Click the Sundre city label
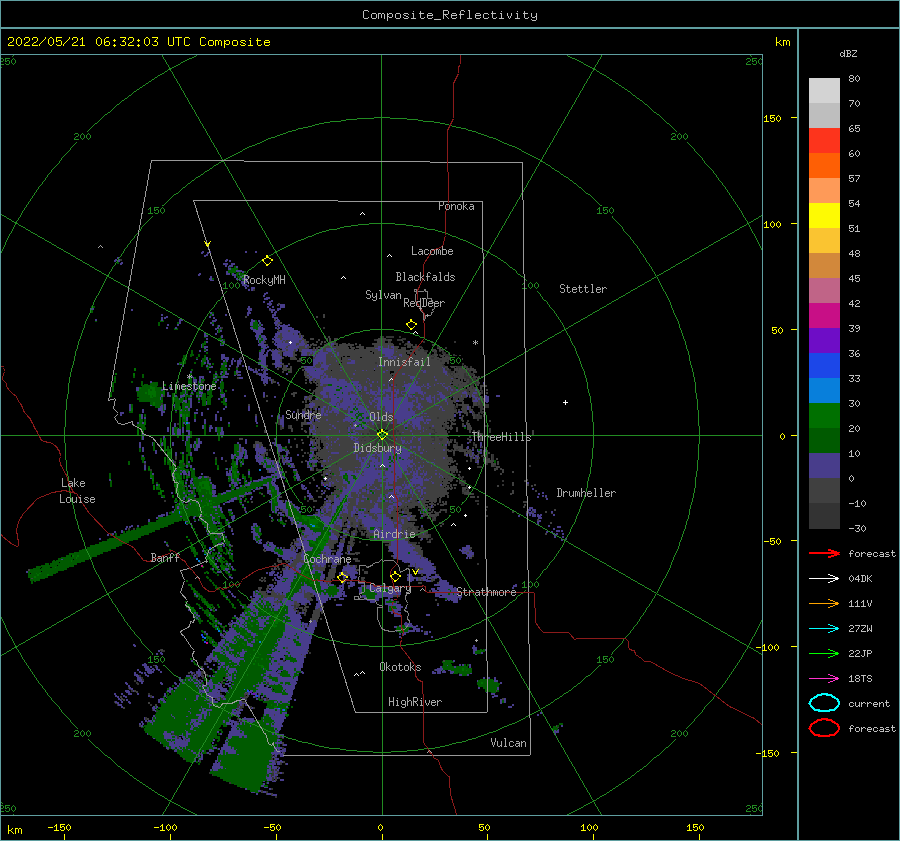900x841 pixels. coord(303,414)
